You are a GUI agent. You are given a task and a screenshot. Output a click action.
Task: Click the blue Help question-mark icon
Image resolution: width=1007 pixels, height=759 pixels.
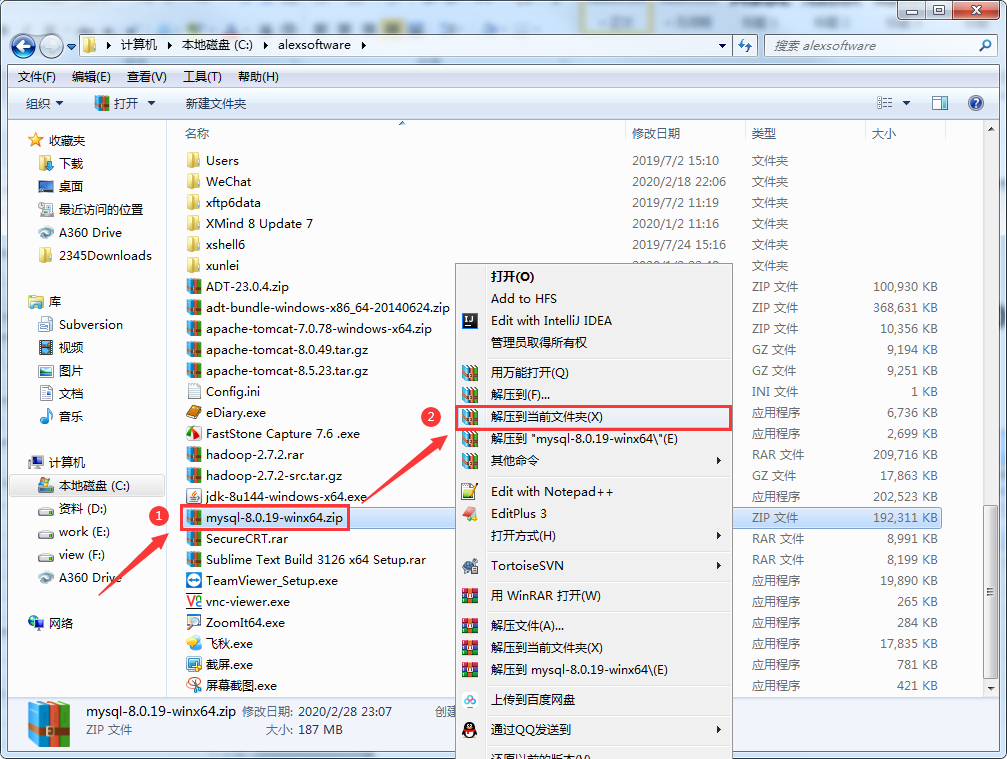click(976, 103)
